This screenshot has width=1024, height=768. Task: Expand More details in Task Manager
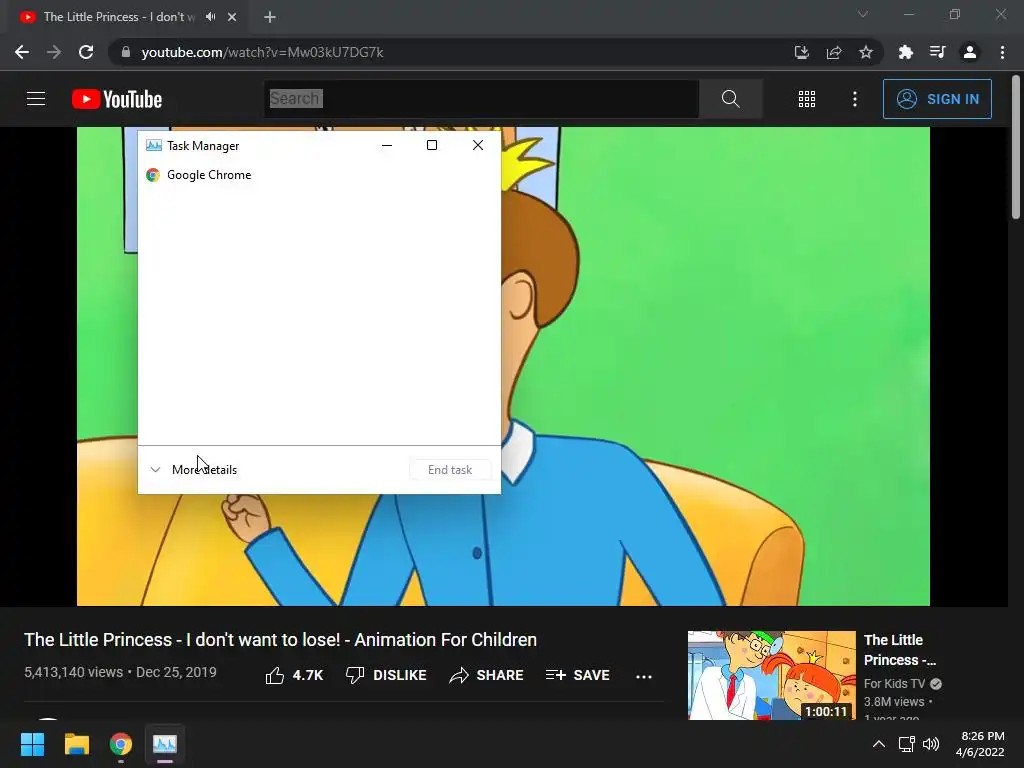pyautogui.click(x=194, y=470)
